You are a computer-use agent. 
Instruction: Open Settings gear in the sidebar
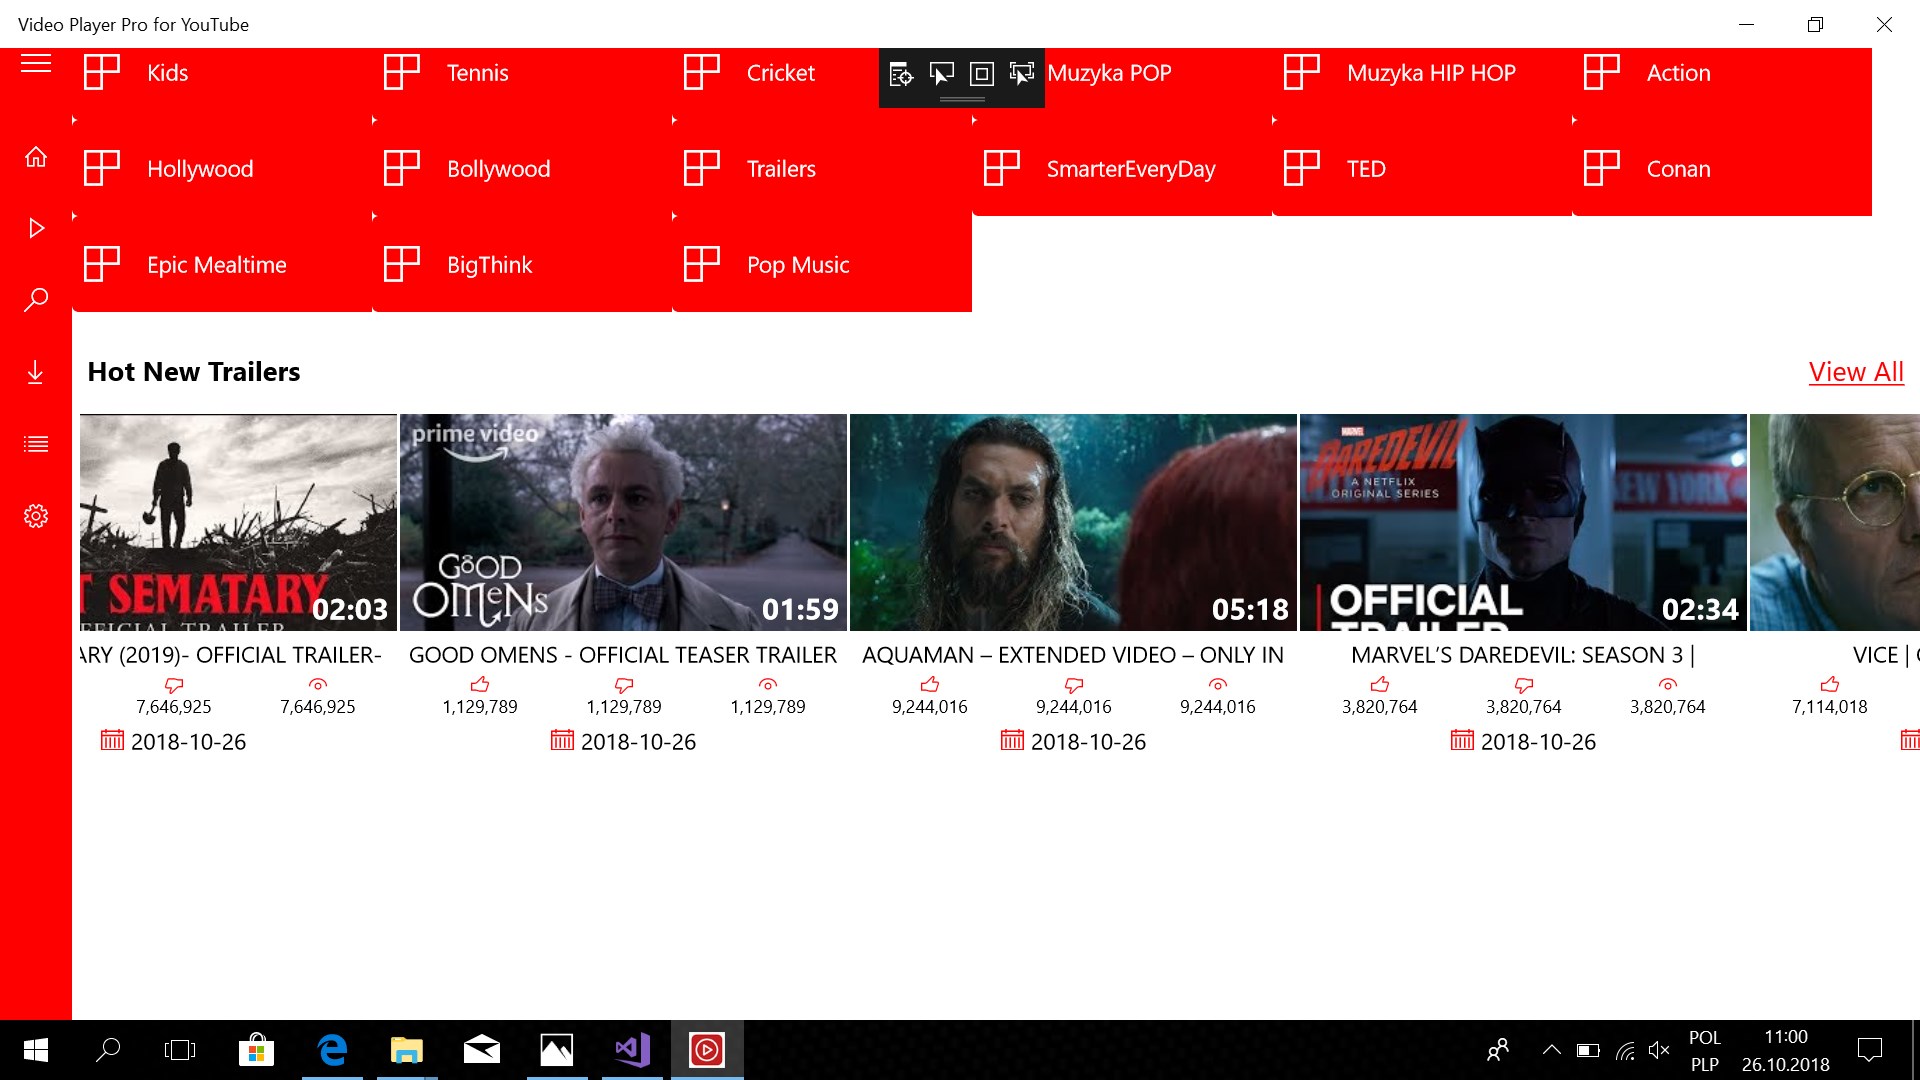tap(36, 516)
